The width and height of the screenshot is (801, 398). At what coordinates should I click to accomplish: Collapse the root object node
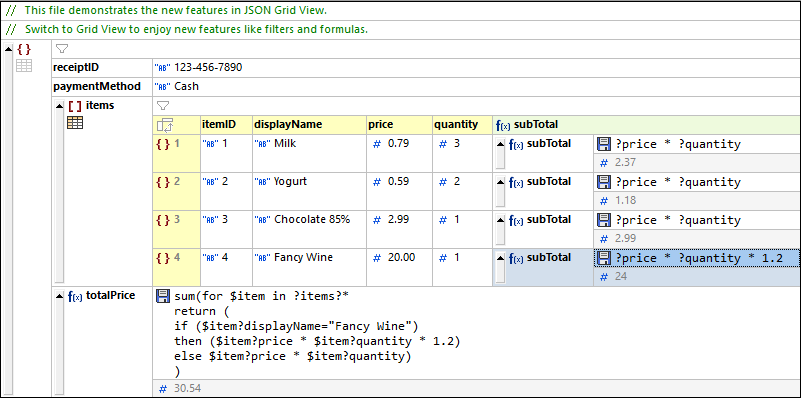point(8,49)
